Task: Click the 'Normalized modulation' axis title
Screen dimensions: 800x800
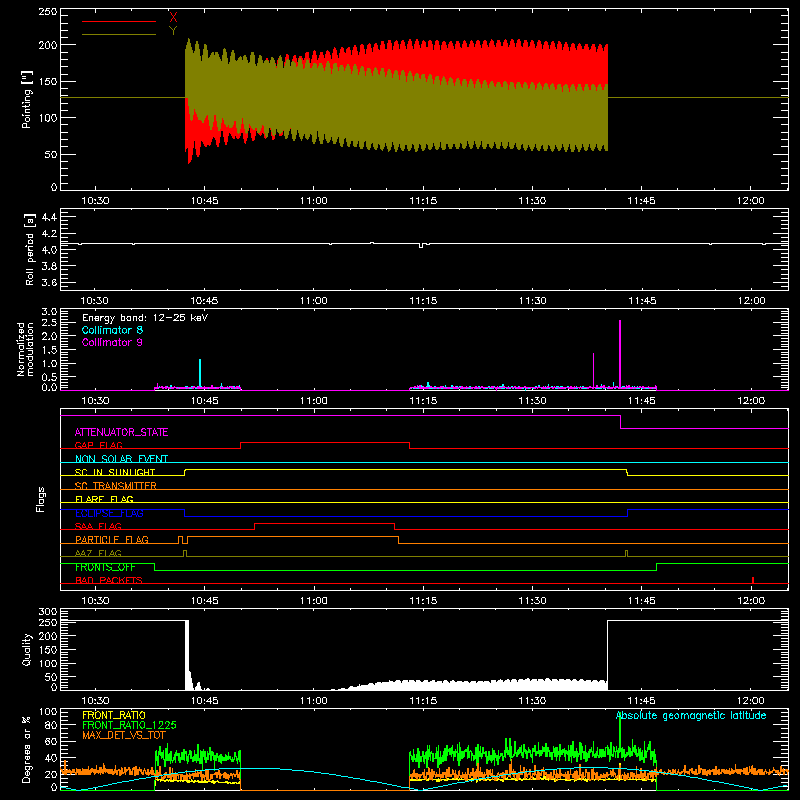Action: (25, 349)
